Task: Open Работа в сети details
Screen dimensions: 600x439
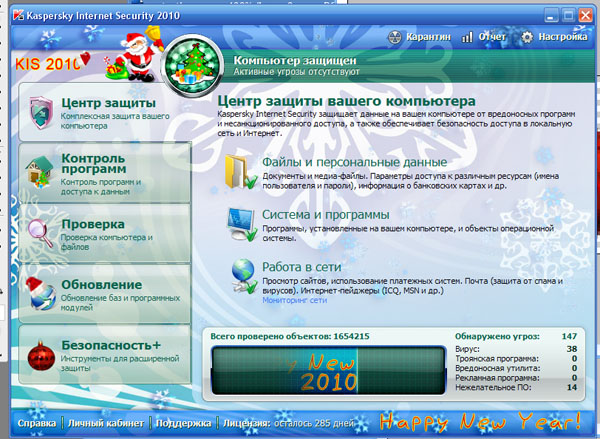Action: click(x=302, y=267)
